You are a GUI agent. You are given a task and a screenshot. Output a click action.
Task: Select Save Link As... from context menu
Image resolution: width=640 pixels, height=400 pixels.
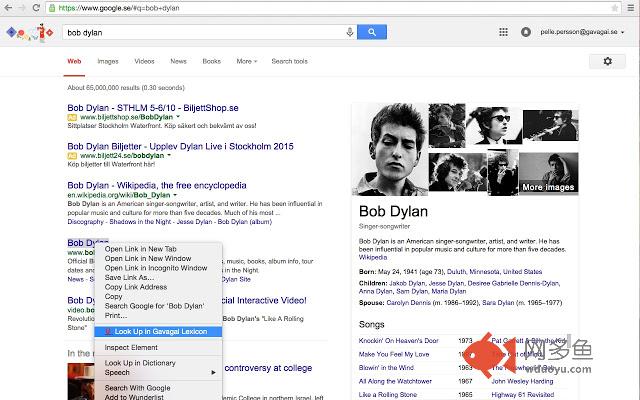click(158, 277)
